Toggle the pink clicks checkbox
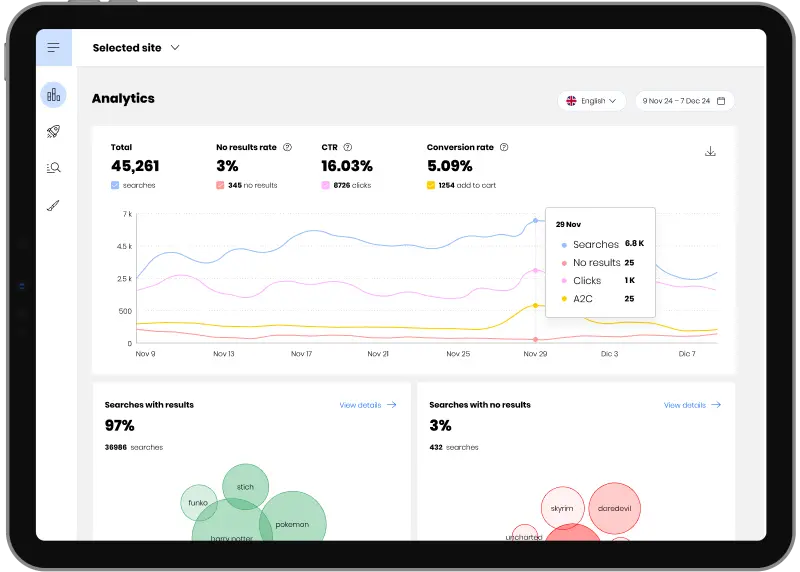Screen dimensions: 800x572 326,185
